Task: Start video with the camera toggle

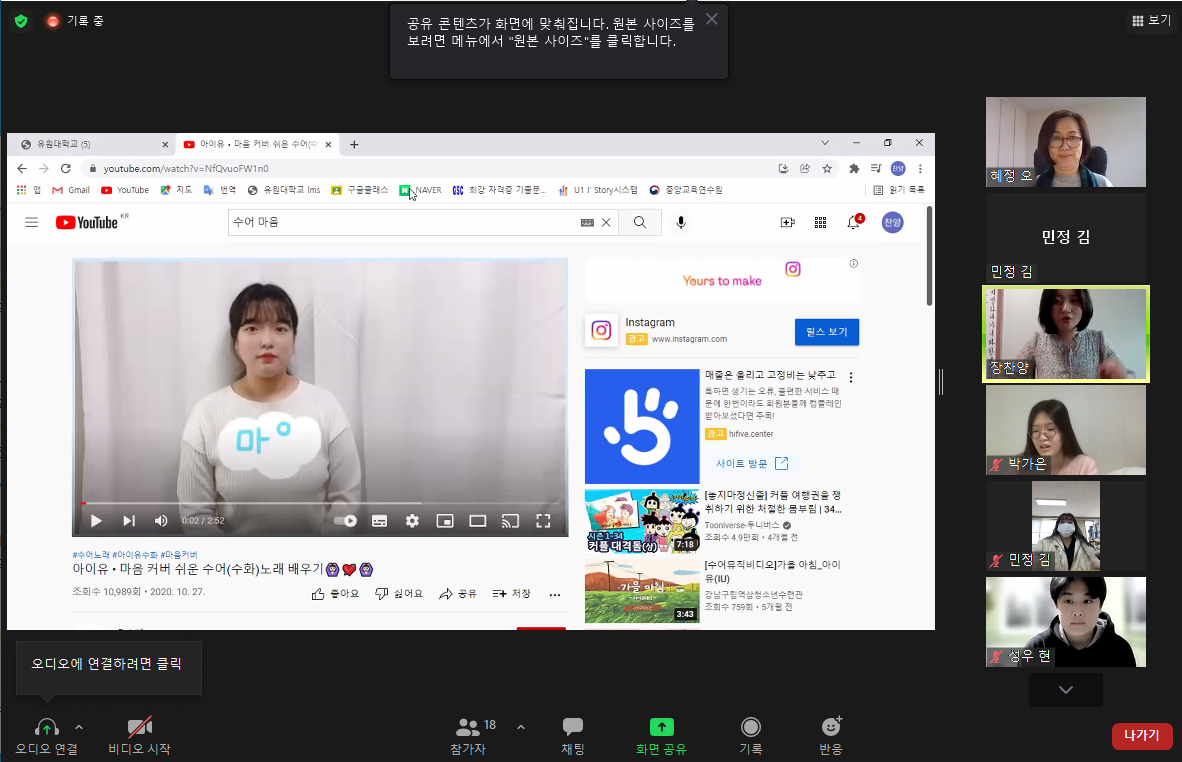Action: tap(139, 728)
